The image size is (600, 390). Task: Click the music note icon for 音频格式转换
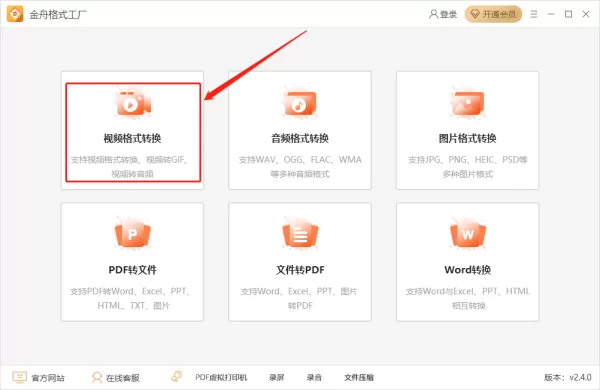pos(300,103)
